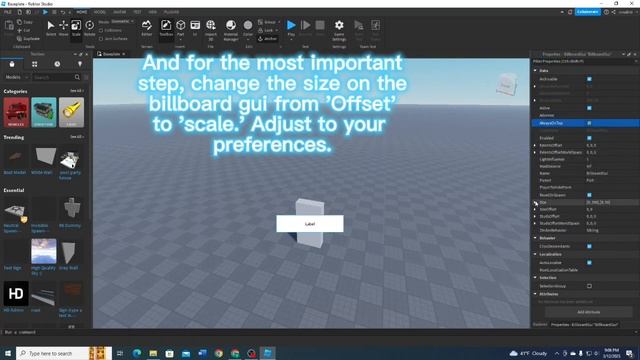Open Import 3D dialog
640x360 pixels.
click(211, 29)
